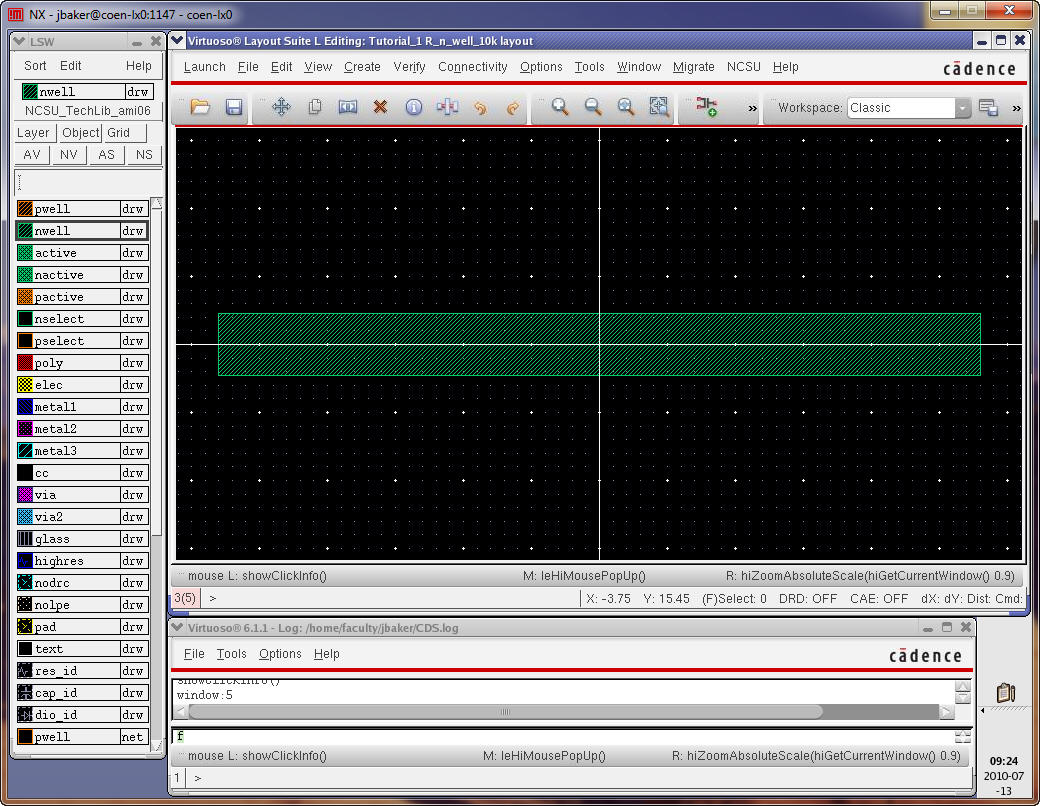The width and height of the screenshot is (1040, 806).
Task: Toggle NV no layers visible button
Action: pos(68,155)
